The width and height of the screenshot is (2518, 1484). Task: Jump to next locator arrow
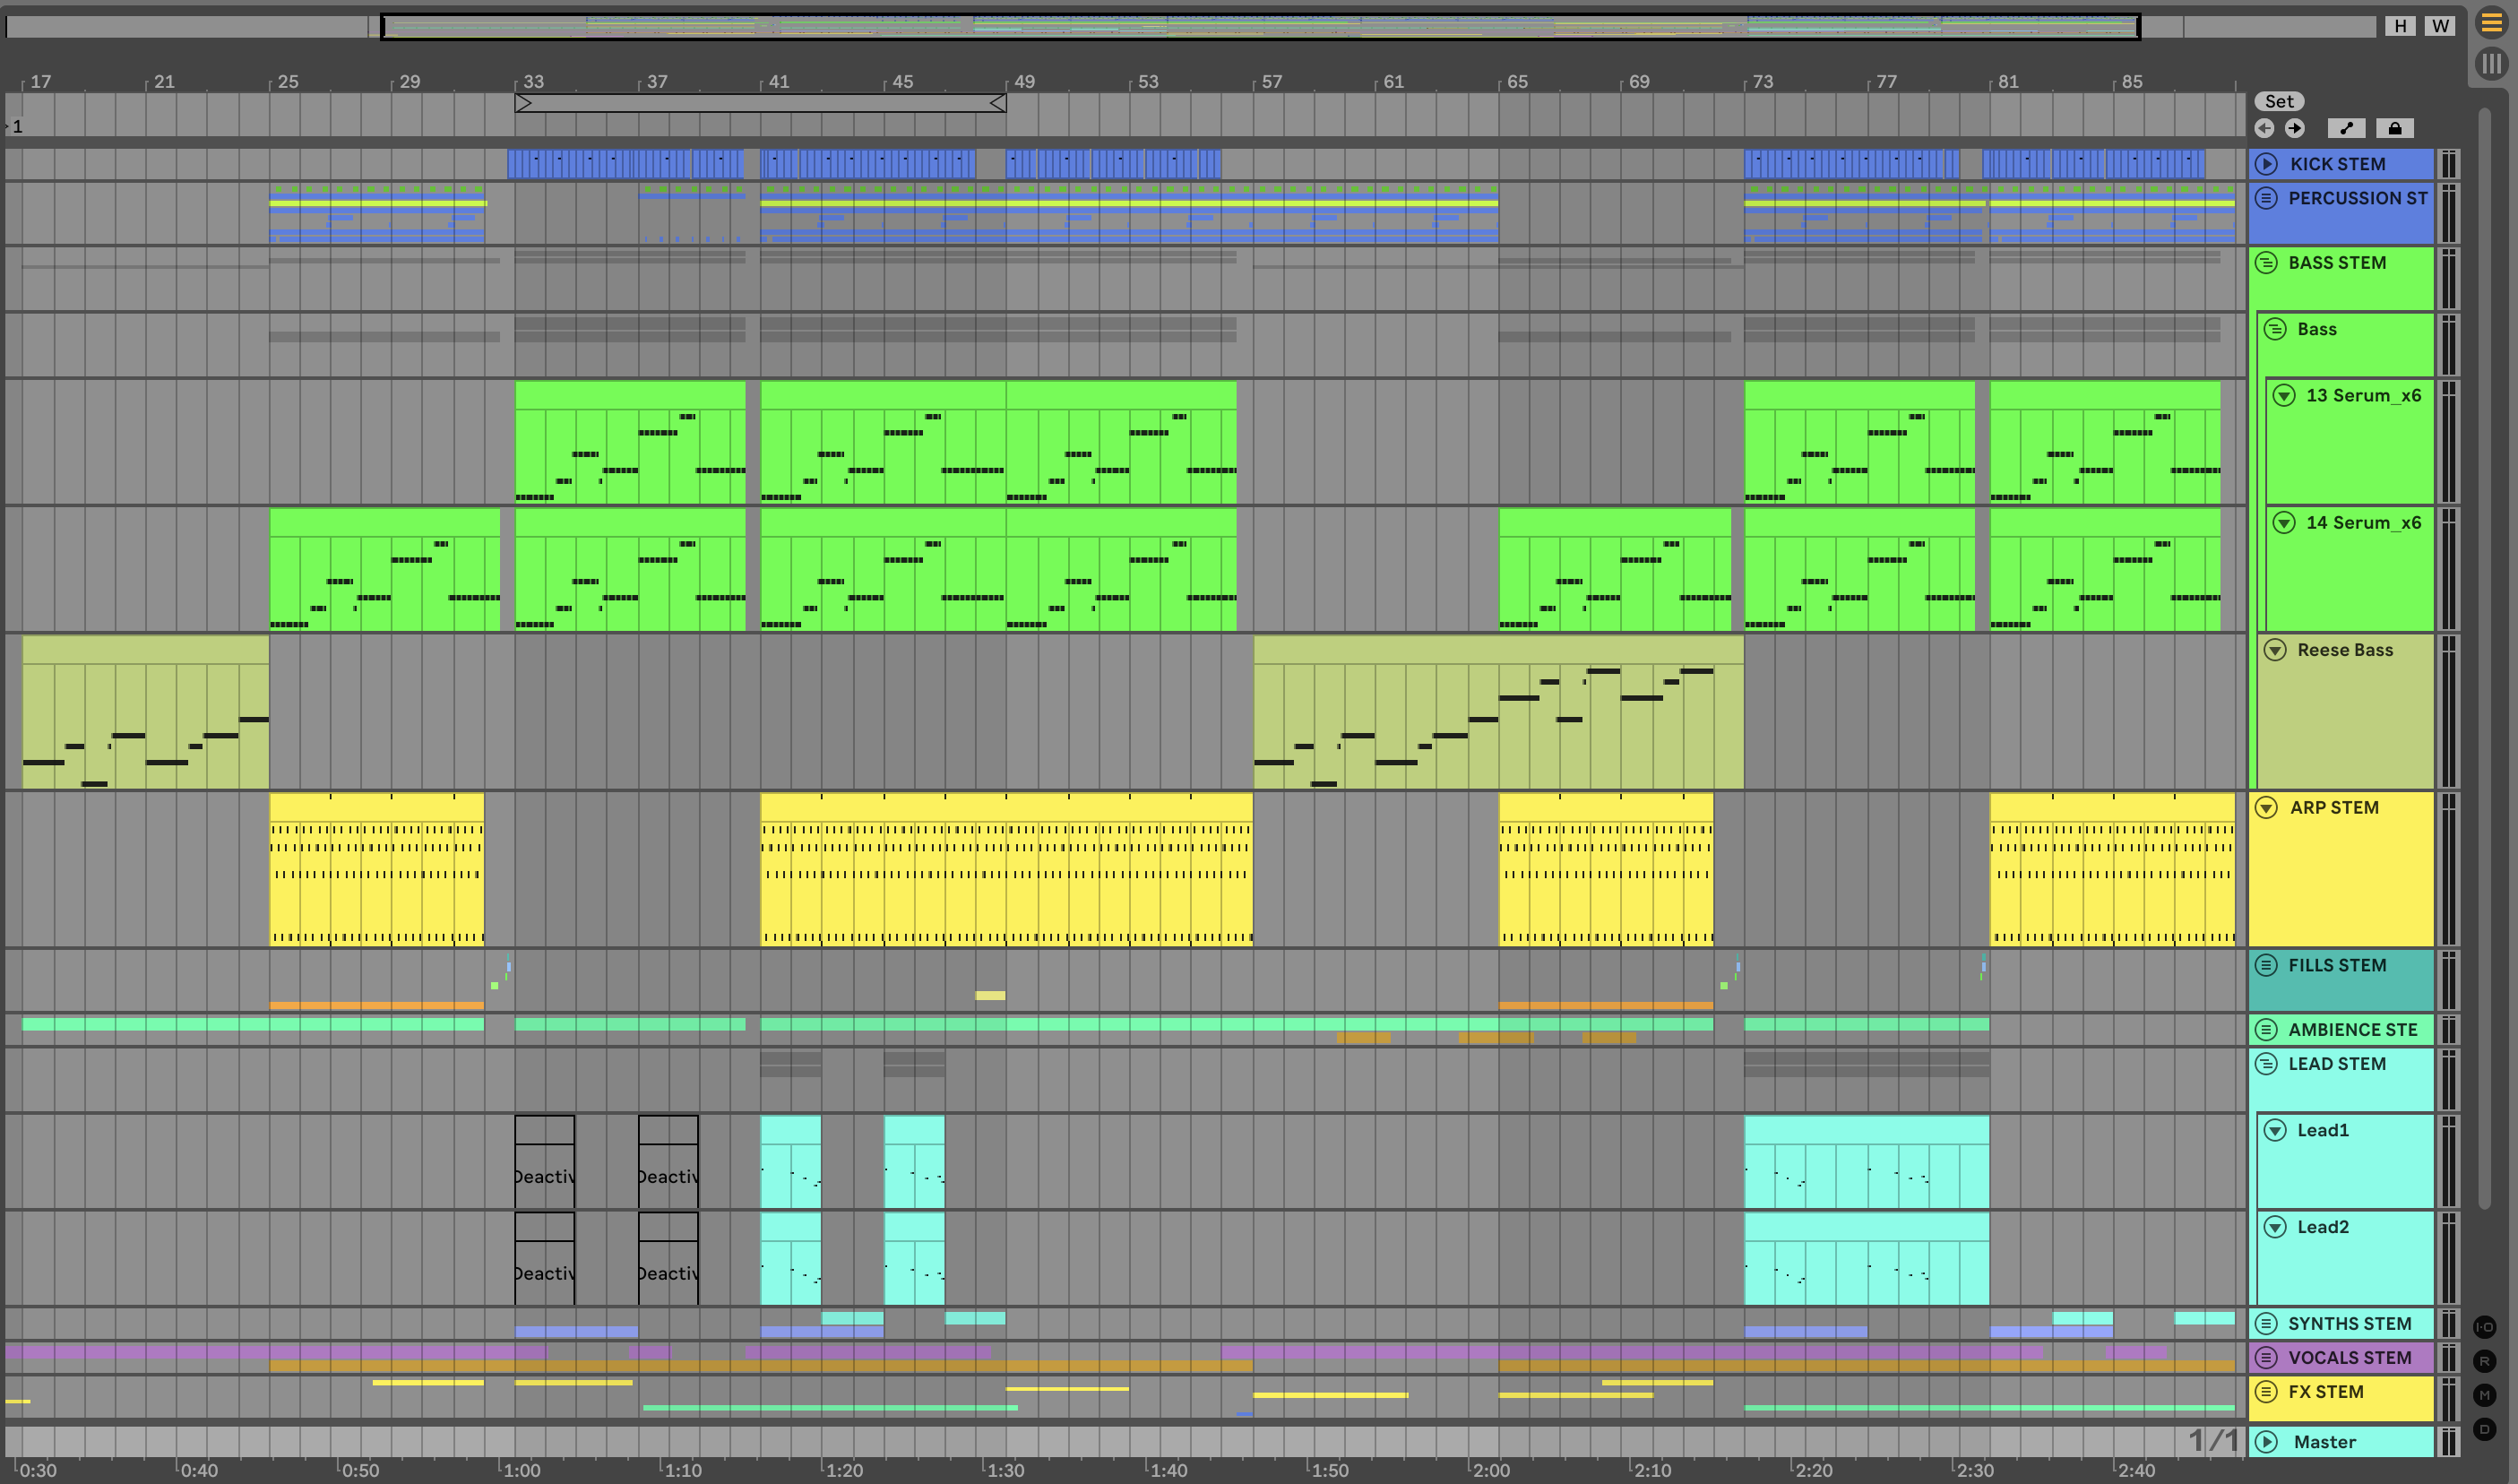pos(2295,128)
